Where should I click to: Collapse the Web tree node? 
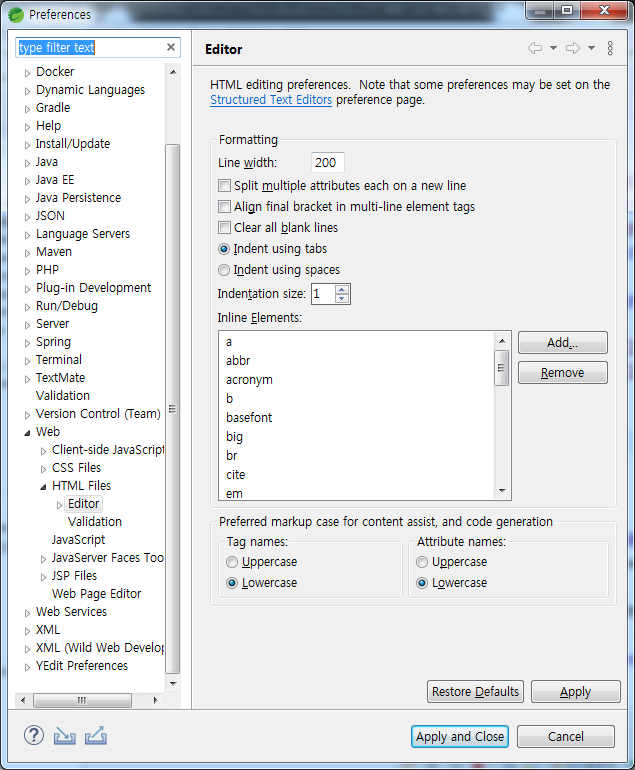[28, 433]
